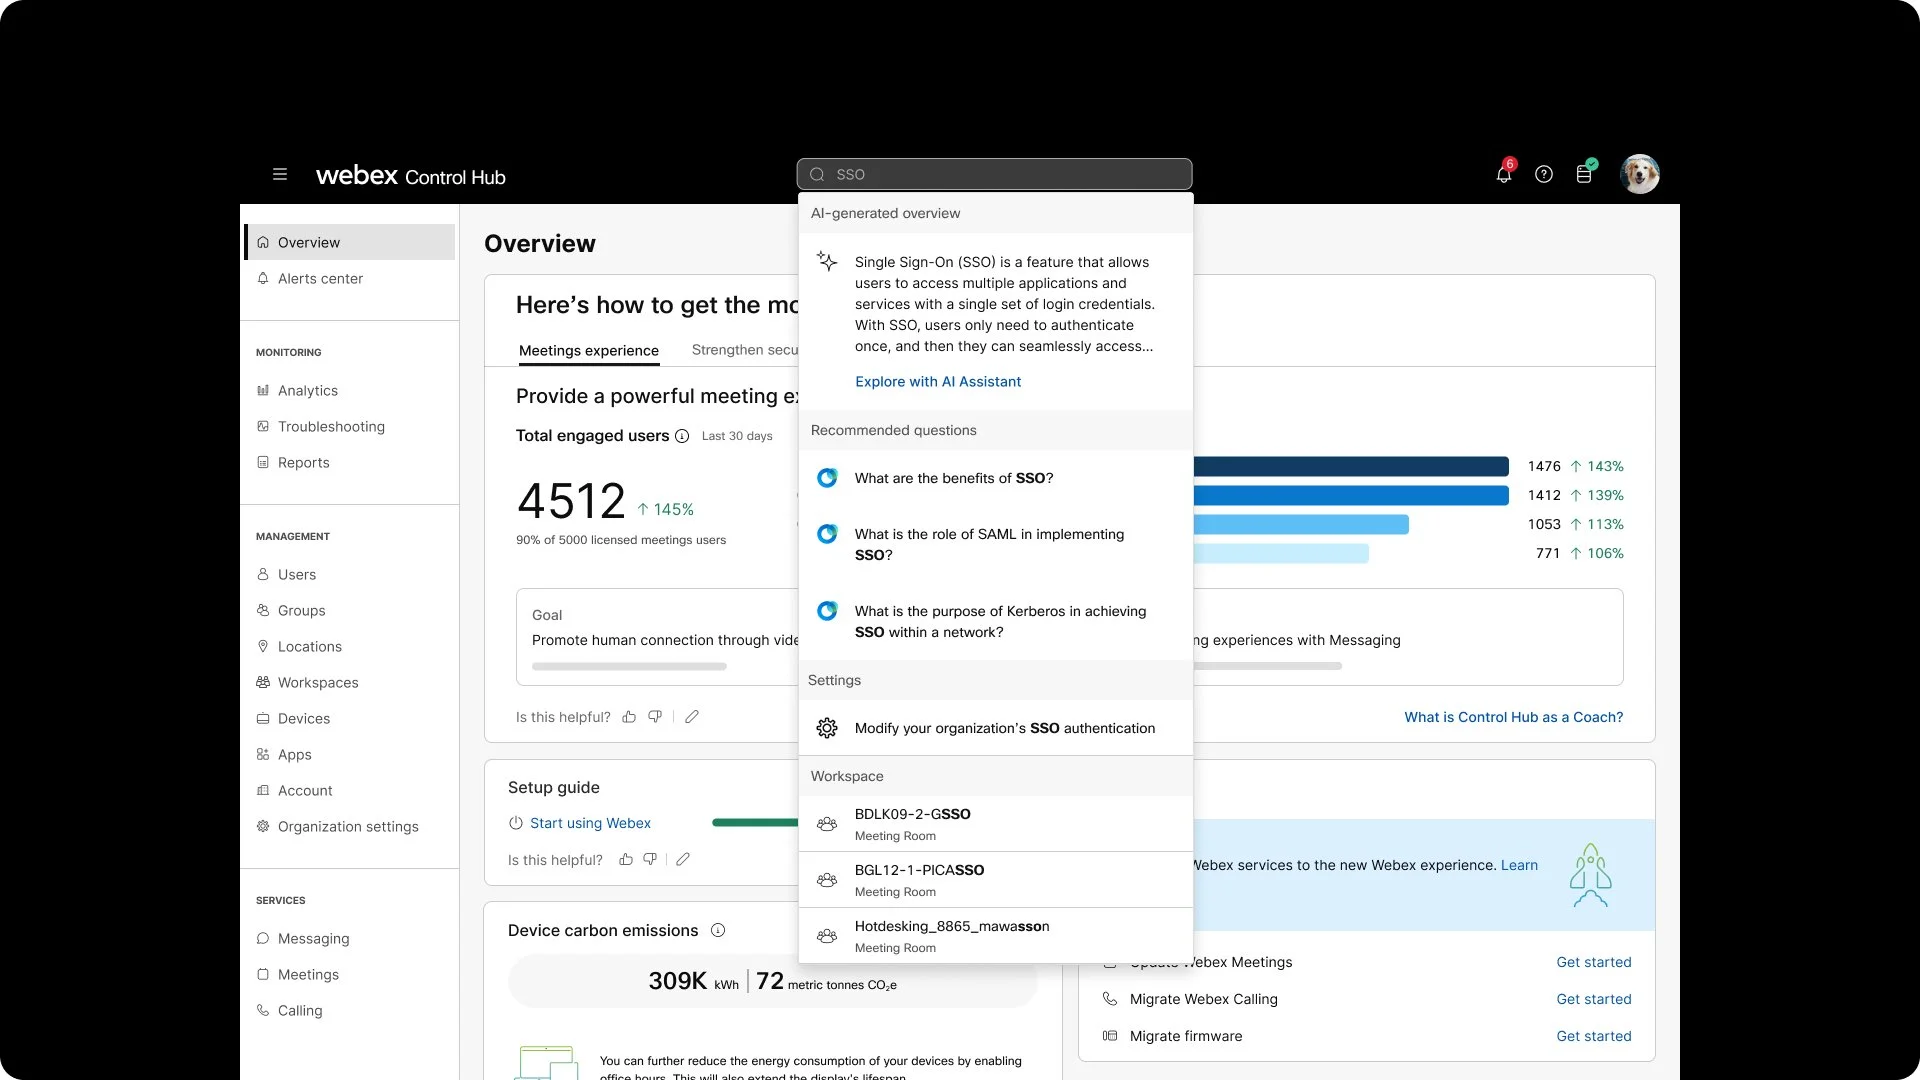Viewport: 1920px width, 1080px height.
Task: Thumbs up the coach card helpfulness
Action: coord(629,717)
